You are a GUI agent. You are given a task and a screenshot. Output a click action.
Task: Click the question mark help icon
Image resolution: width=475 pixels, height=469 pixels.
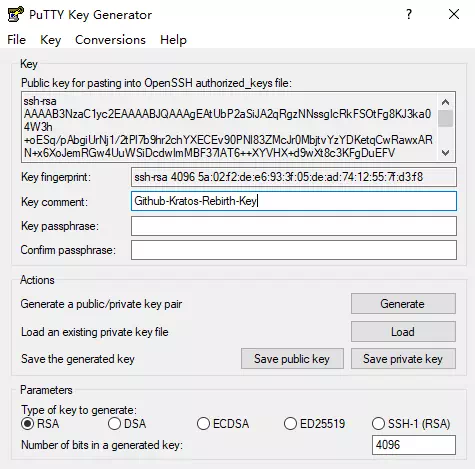[409, 14]
